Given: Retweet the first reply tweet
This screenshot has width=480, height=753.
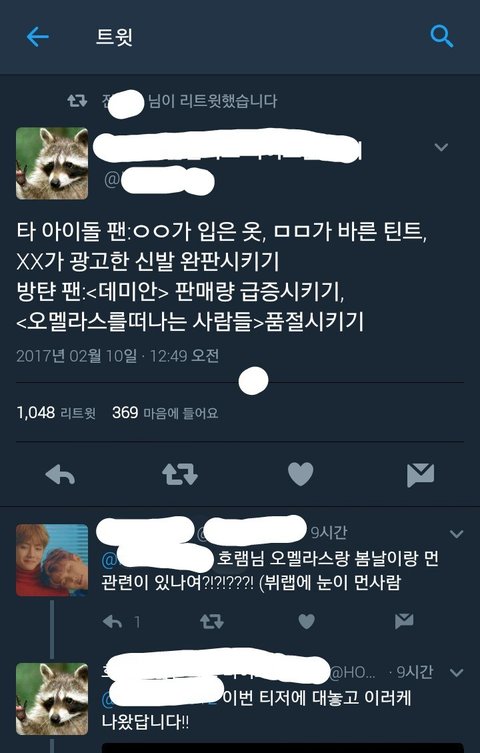Looking at the screenshot, I should pyautogui.click(x=212, y=621).
